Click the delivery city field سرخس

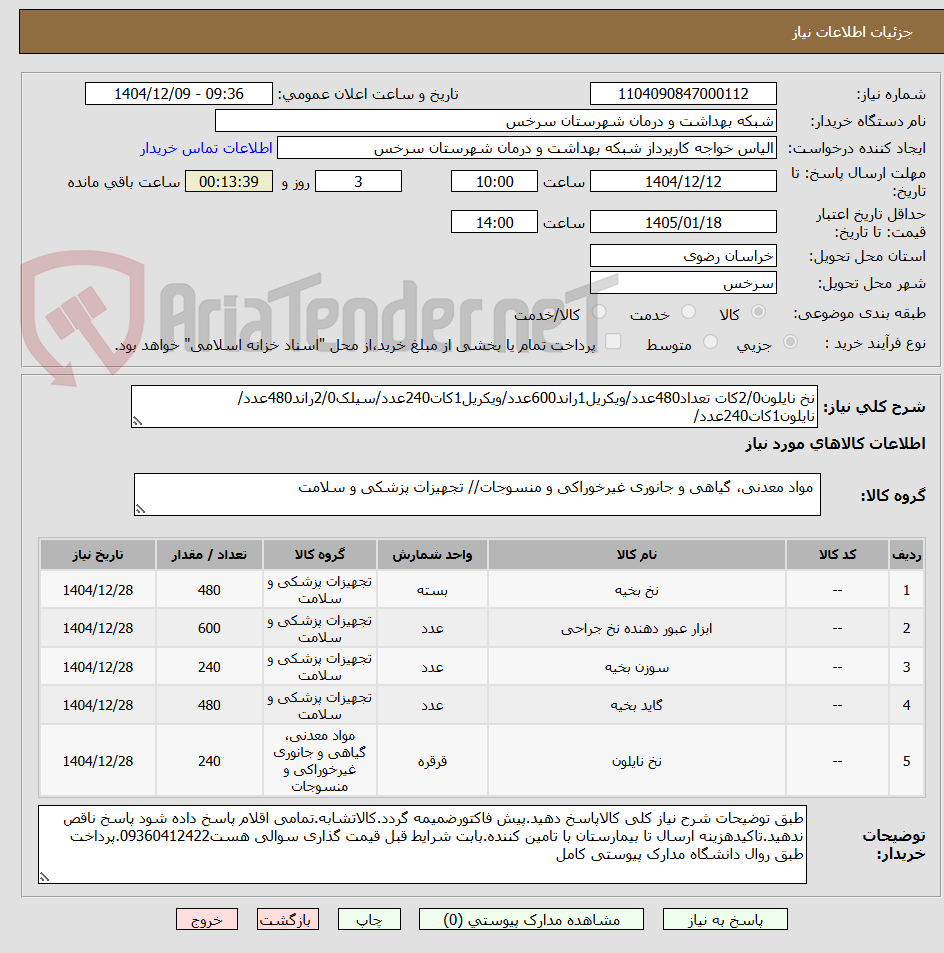[683, 283]
